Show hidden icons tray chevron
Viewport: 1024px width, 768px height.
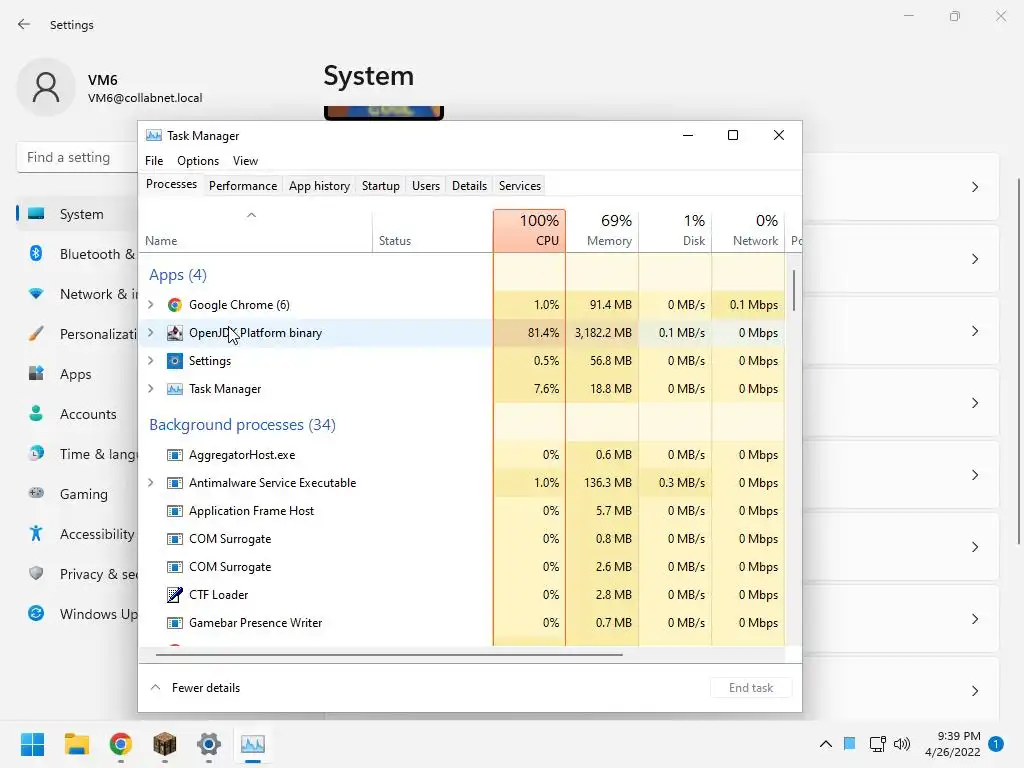pyautogui.click(x=825, y=744)
